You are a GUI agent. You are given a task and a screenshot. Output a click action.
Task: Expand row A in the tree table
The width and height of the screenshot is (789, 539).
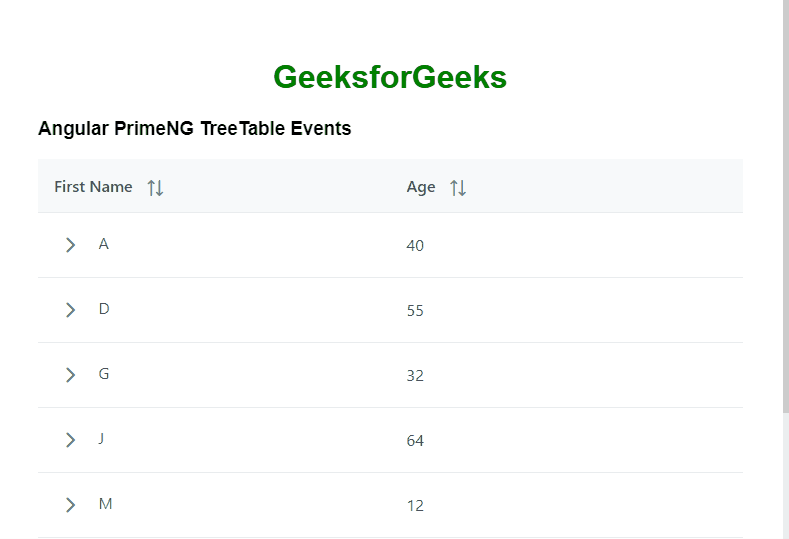tap(70, 245)
